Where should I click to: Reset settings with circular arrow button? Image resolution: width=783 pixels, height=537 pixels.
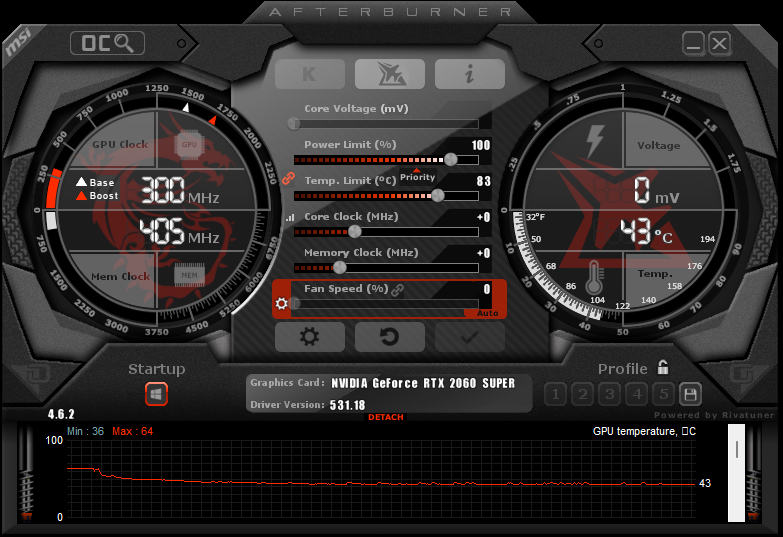point(390,337)
